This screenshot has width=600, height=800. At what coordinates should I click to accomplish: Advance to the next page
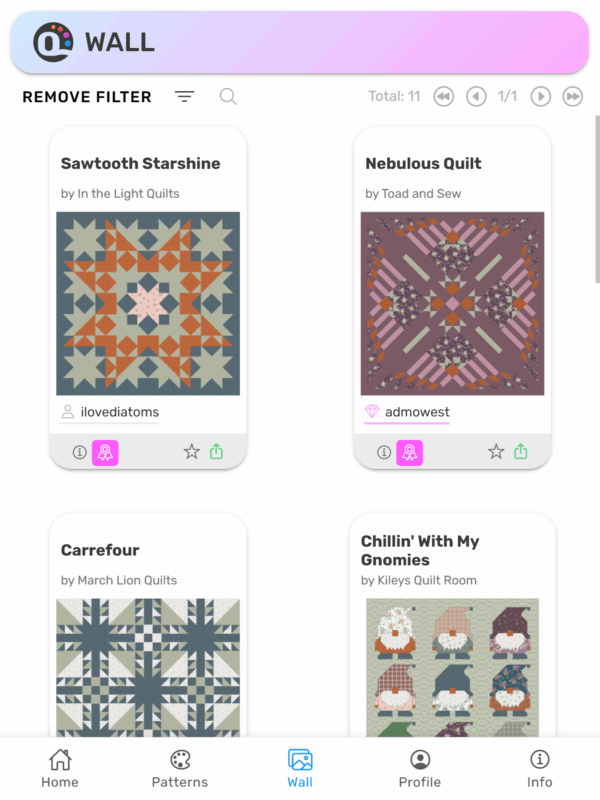pyautogui.click(x=540, y=96)
